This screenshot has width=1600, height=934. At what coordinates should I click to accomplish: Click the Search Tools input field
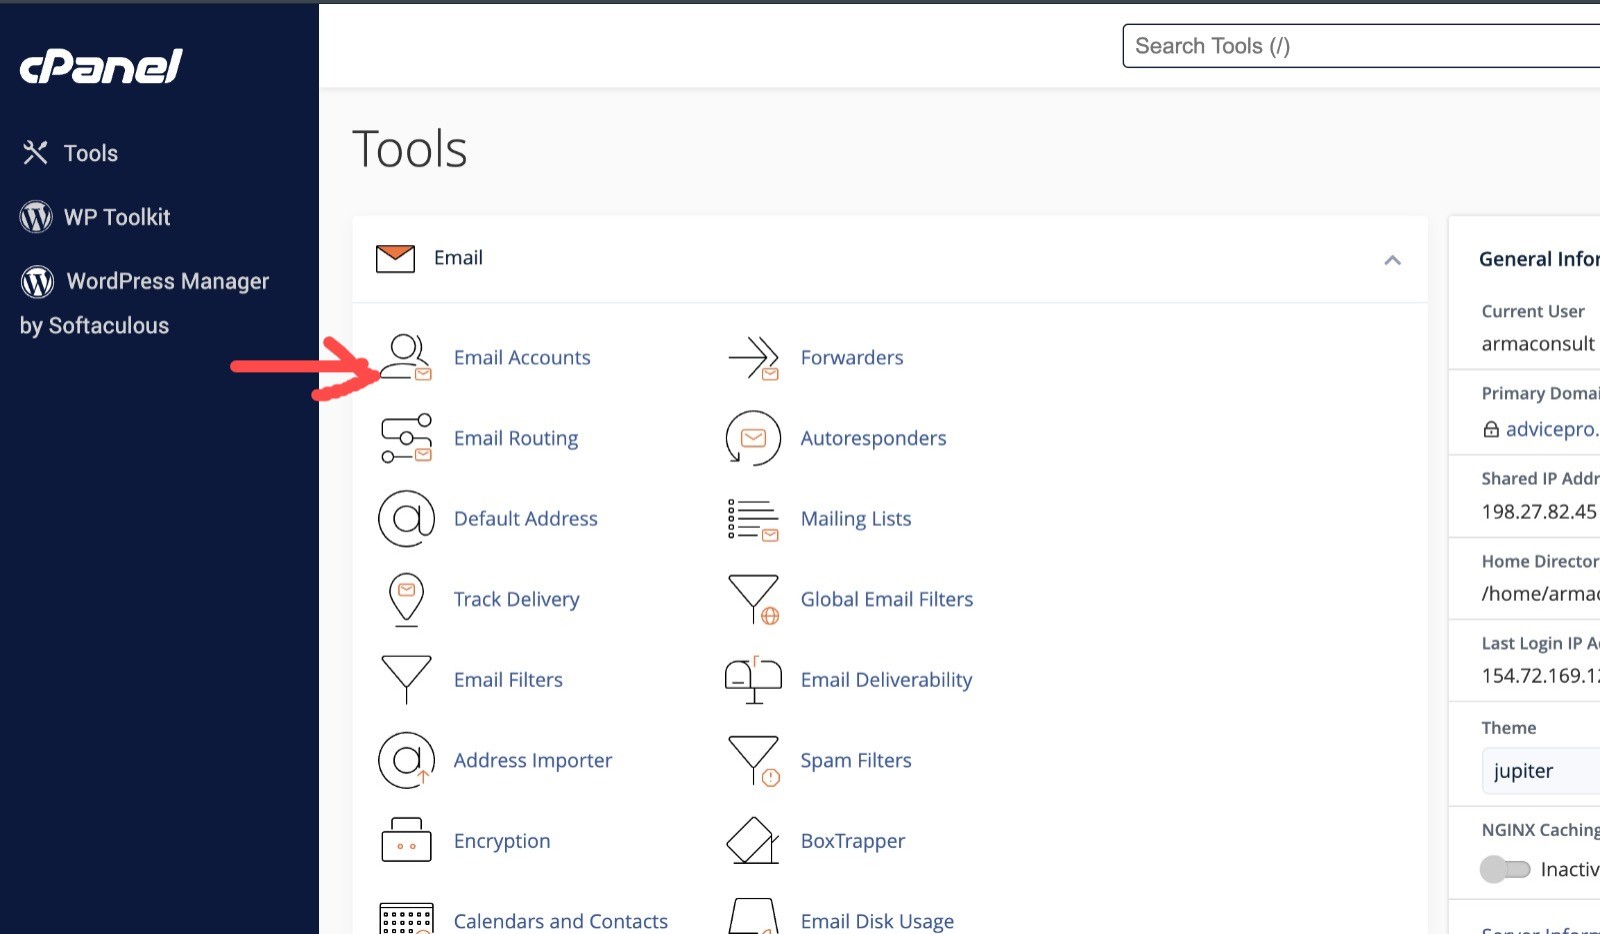(1360, 46)
